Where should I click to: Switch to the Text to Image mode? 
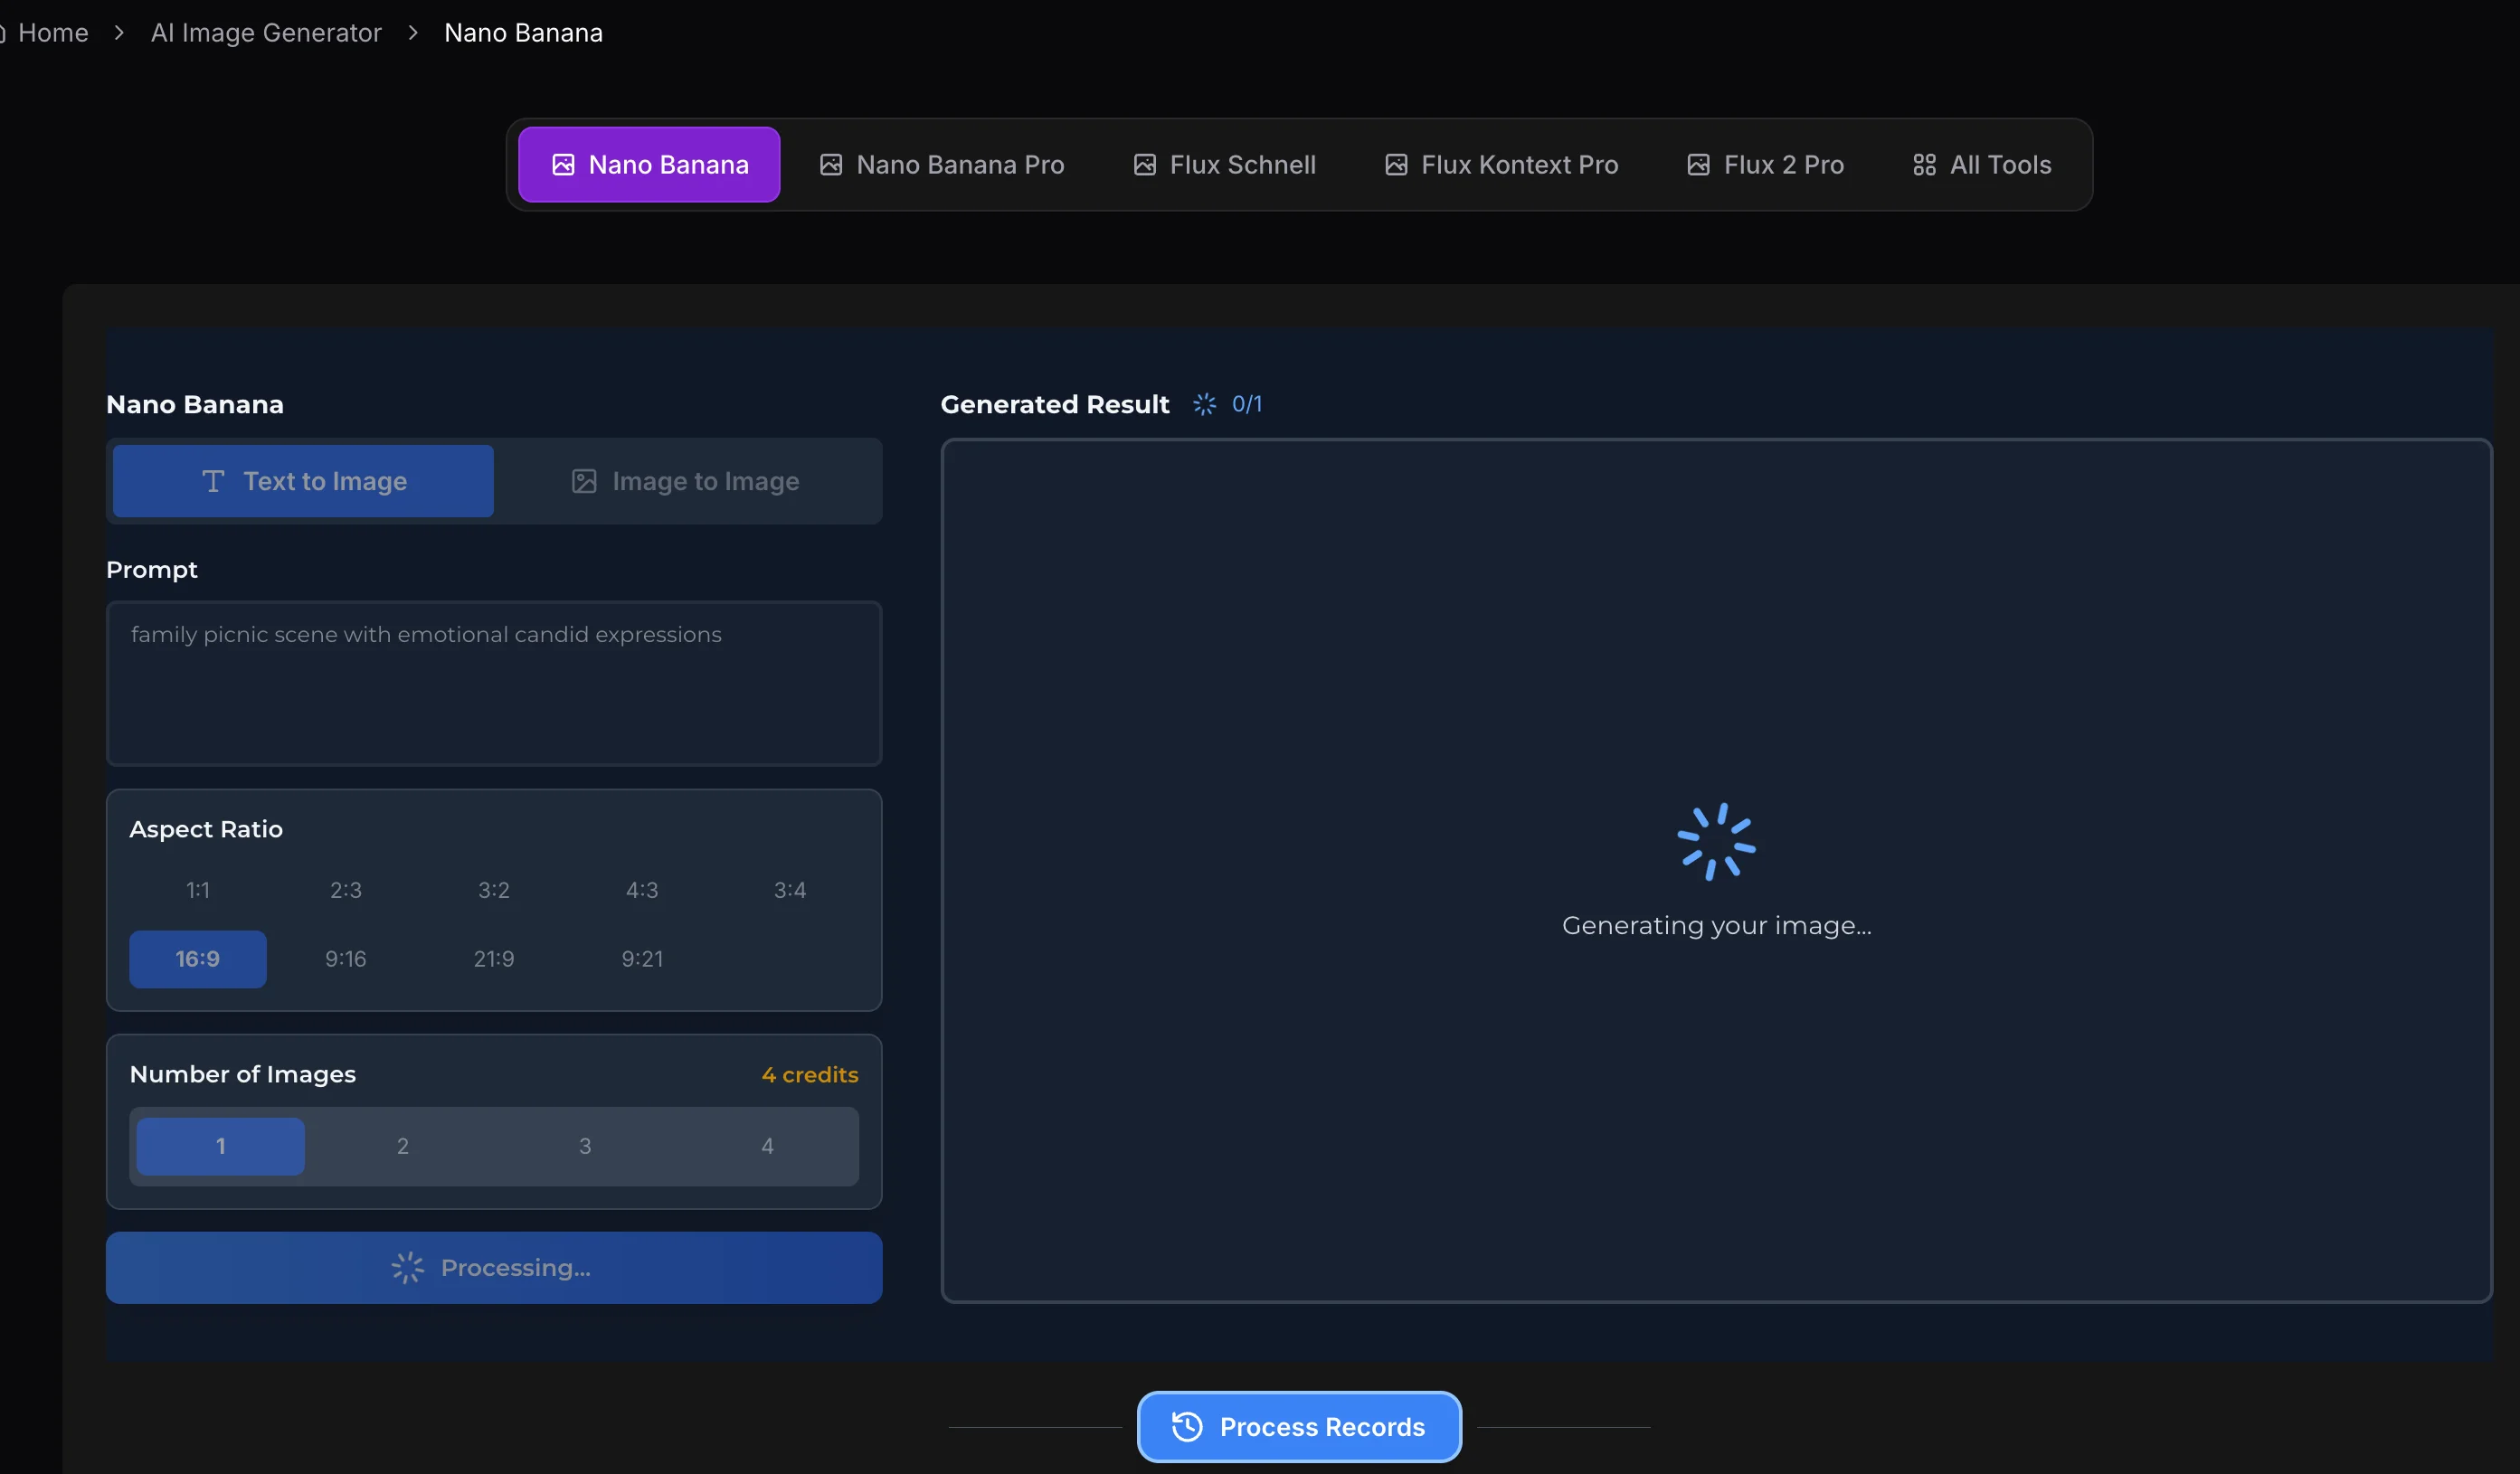click(x=303, y=481)
